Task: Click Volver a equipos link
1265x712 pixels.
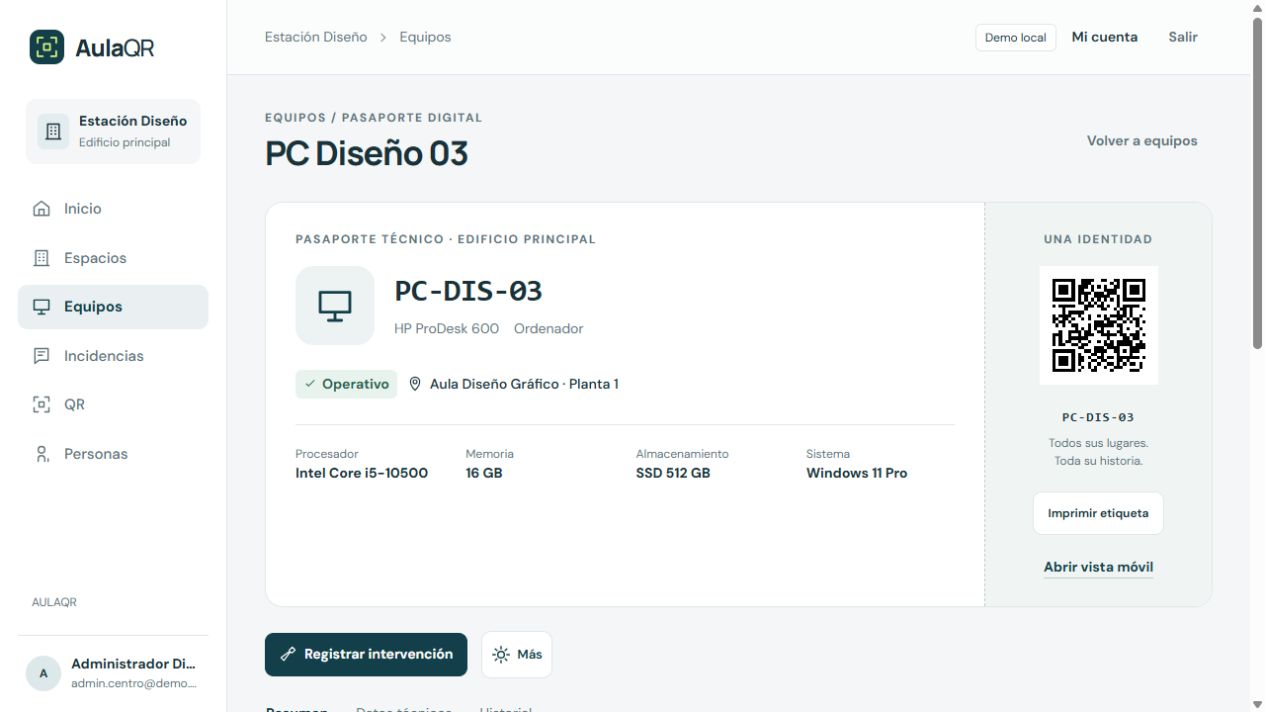Action: pos(1142,141)
